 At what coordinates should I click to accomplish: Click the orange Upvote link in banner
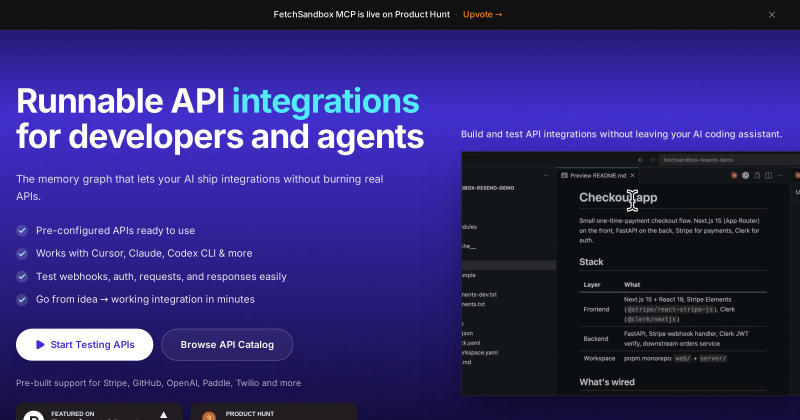point(482,14)
